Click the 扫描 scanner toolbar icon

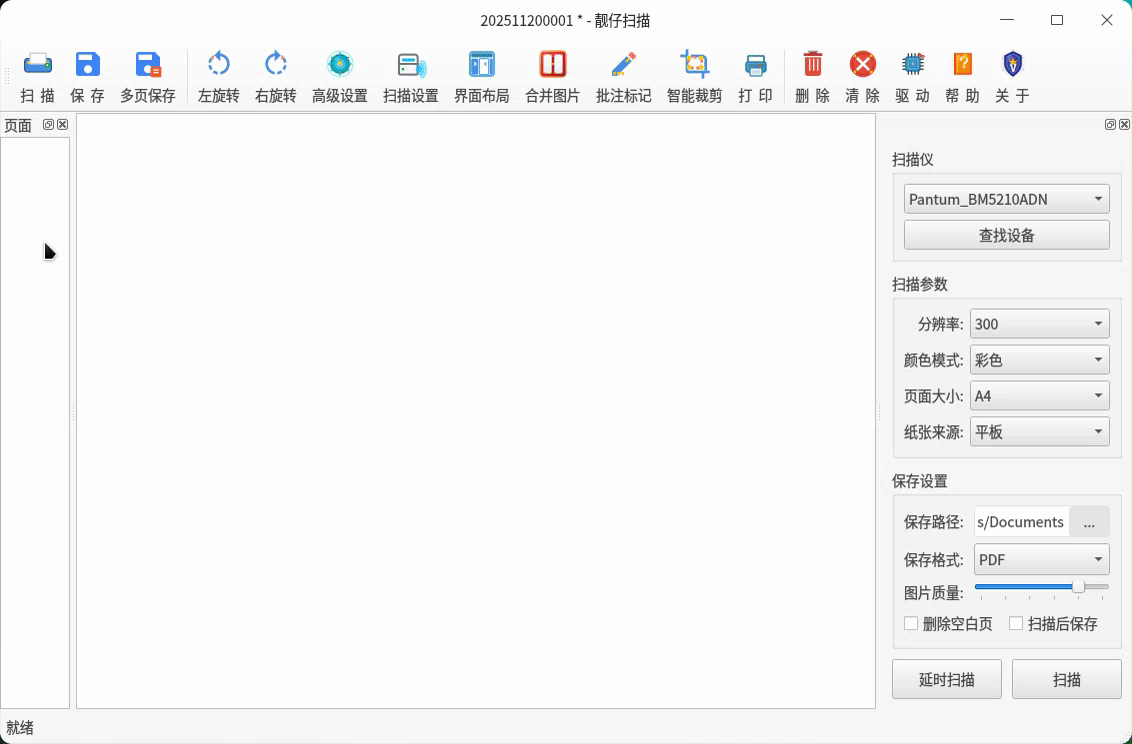tap(38, 76)
